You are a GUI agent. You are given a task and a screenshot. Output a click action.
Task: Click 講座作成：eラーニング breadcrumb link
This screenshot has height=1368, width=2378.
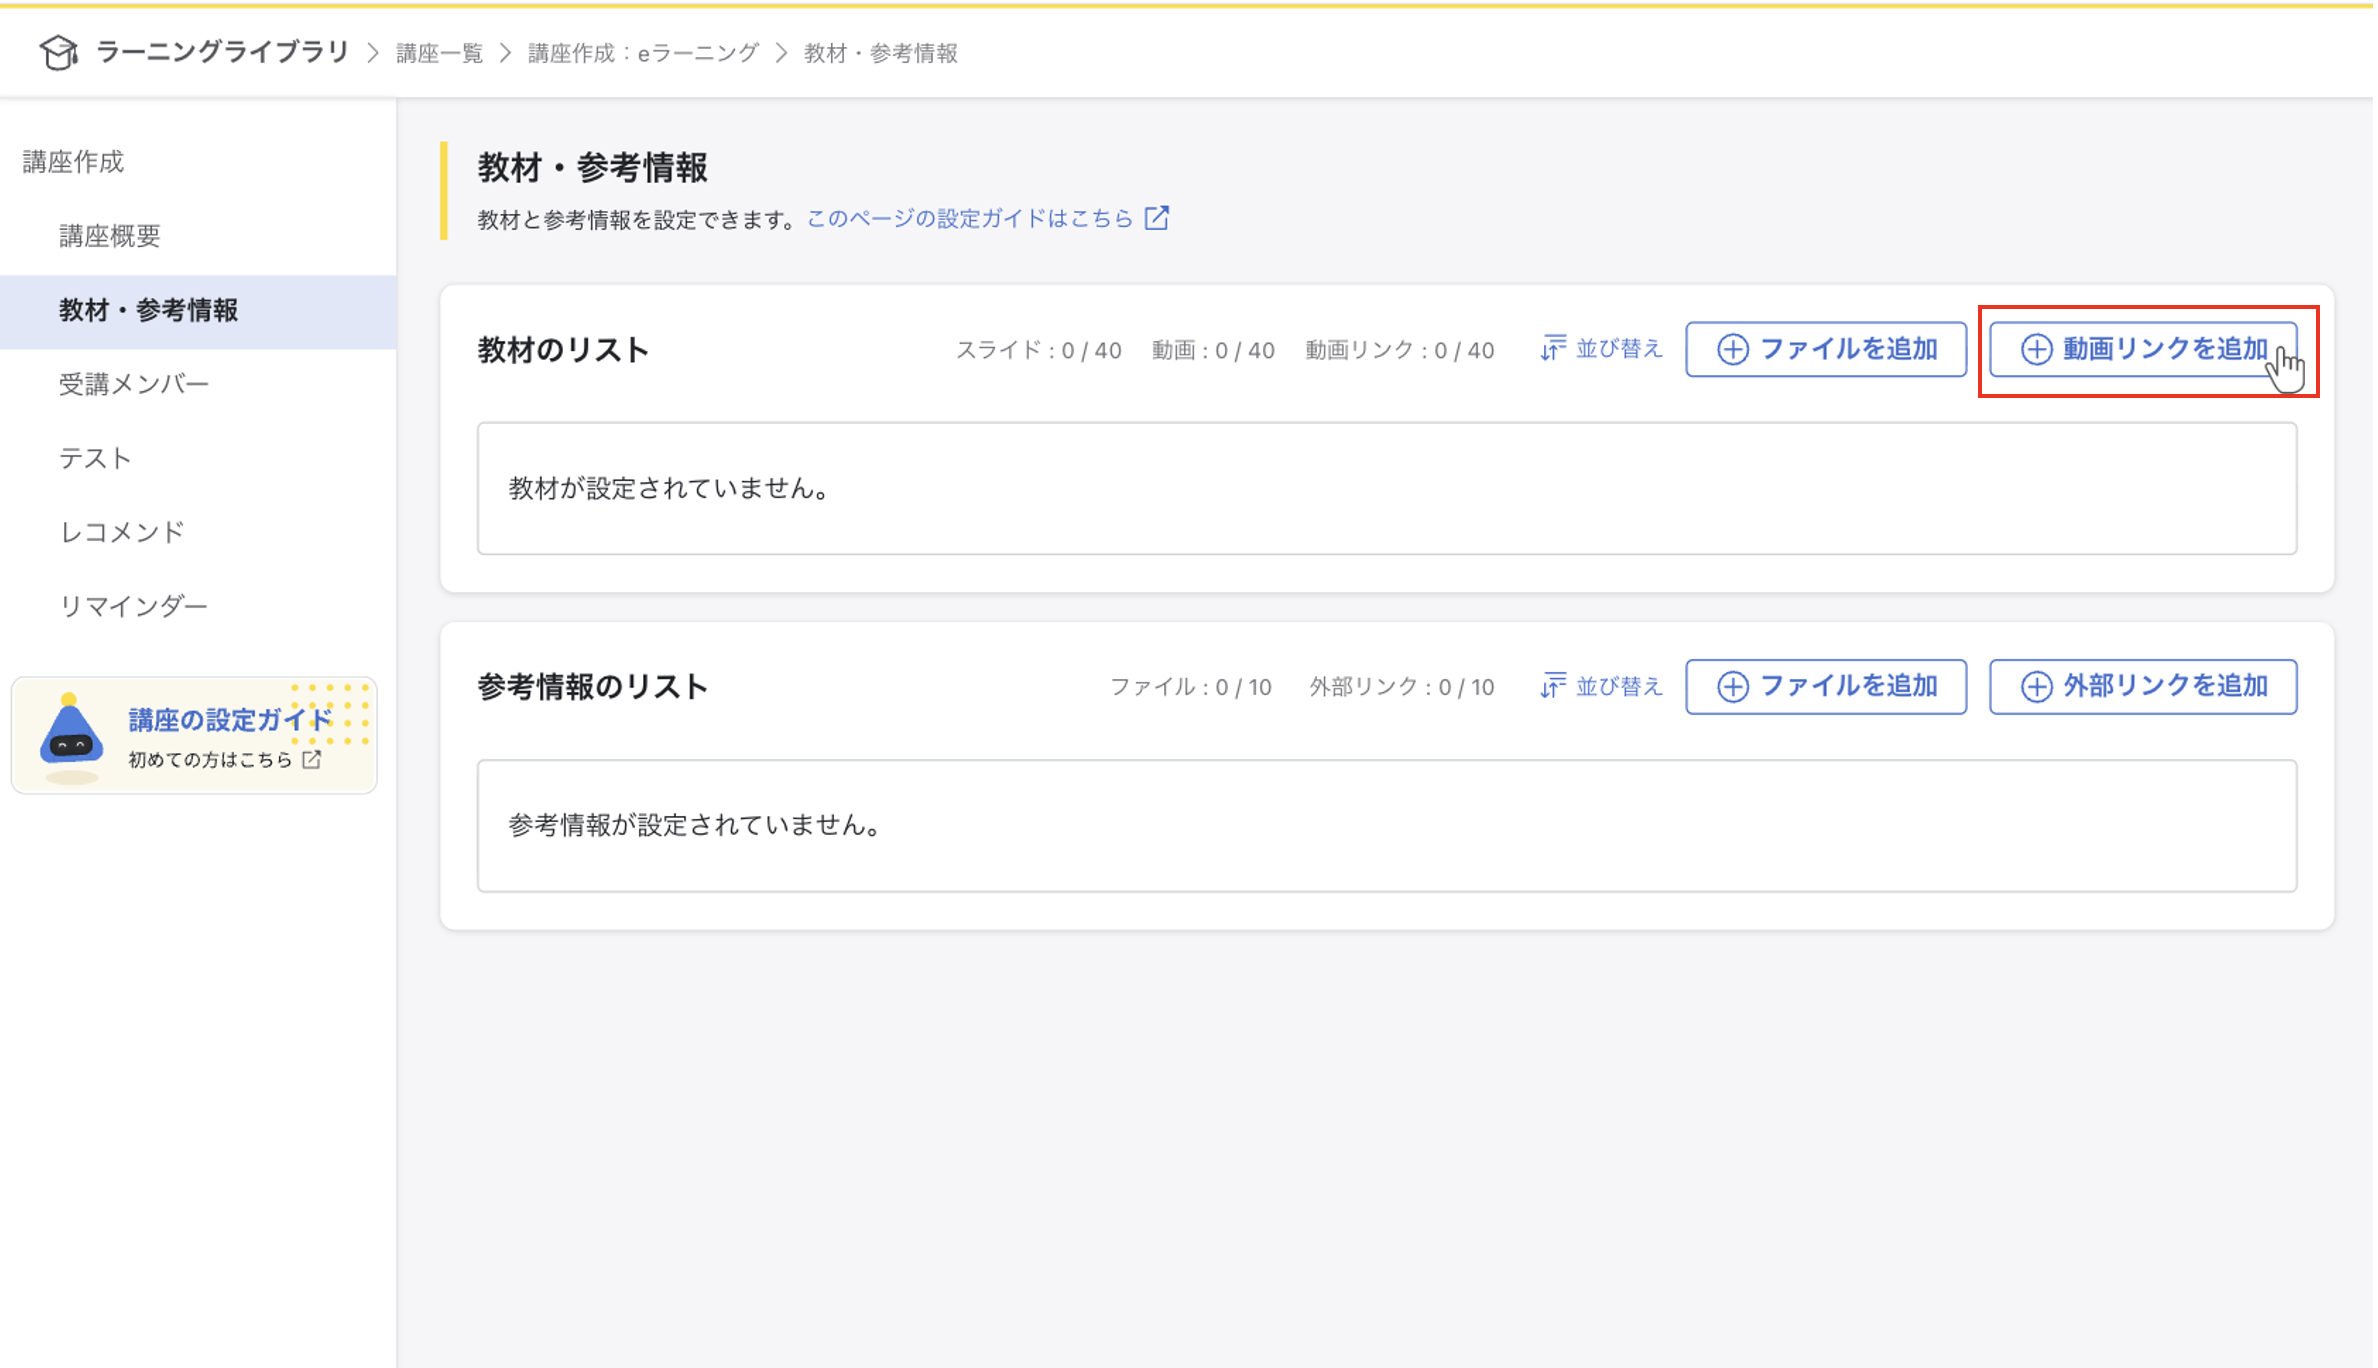[x=643, y=52]
